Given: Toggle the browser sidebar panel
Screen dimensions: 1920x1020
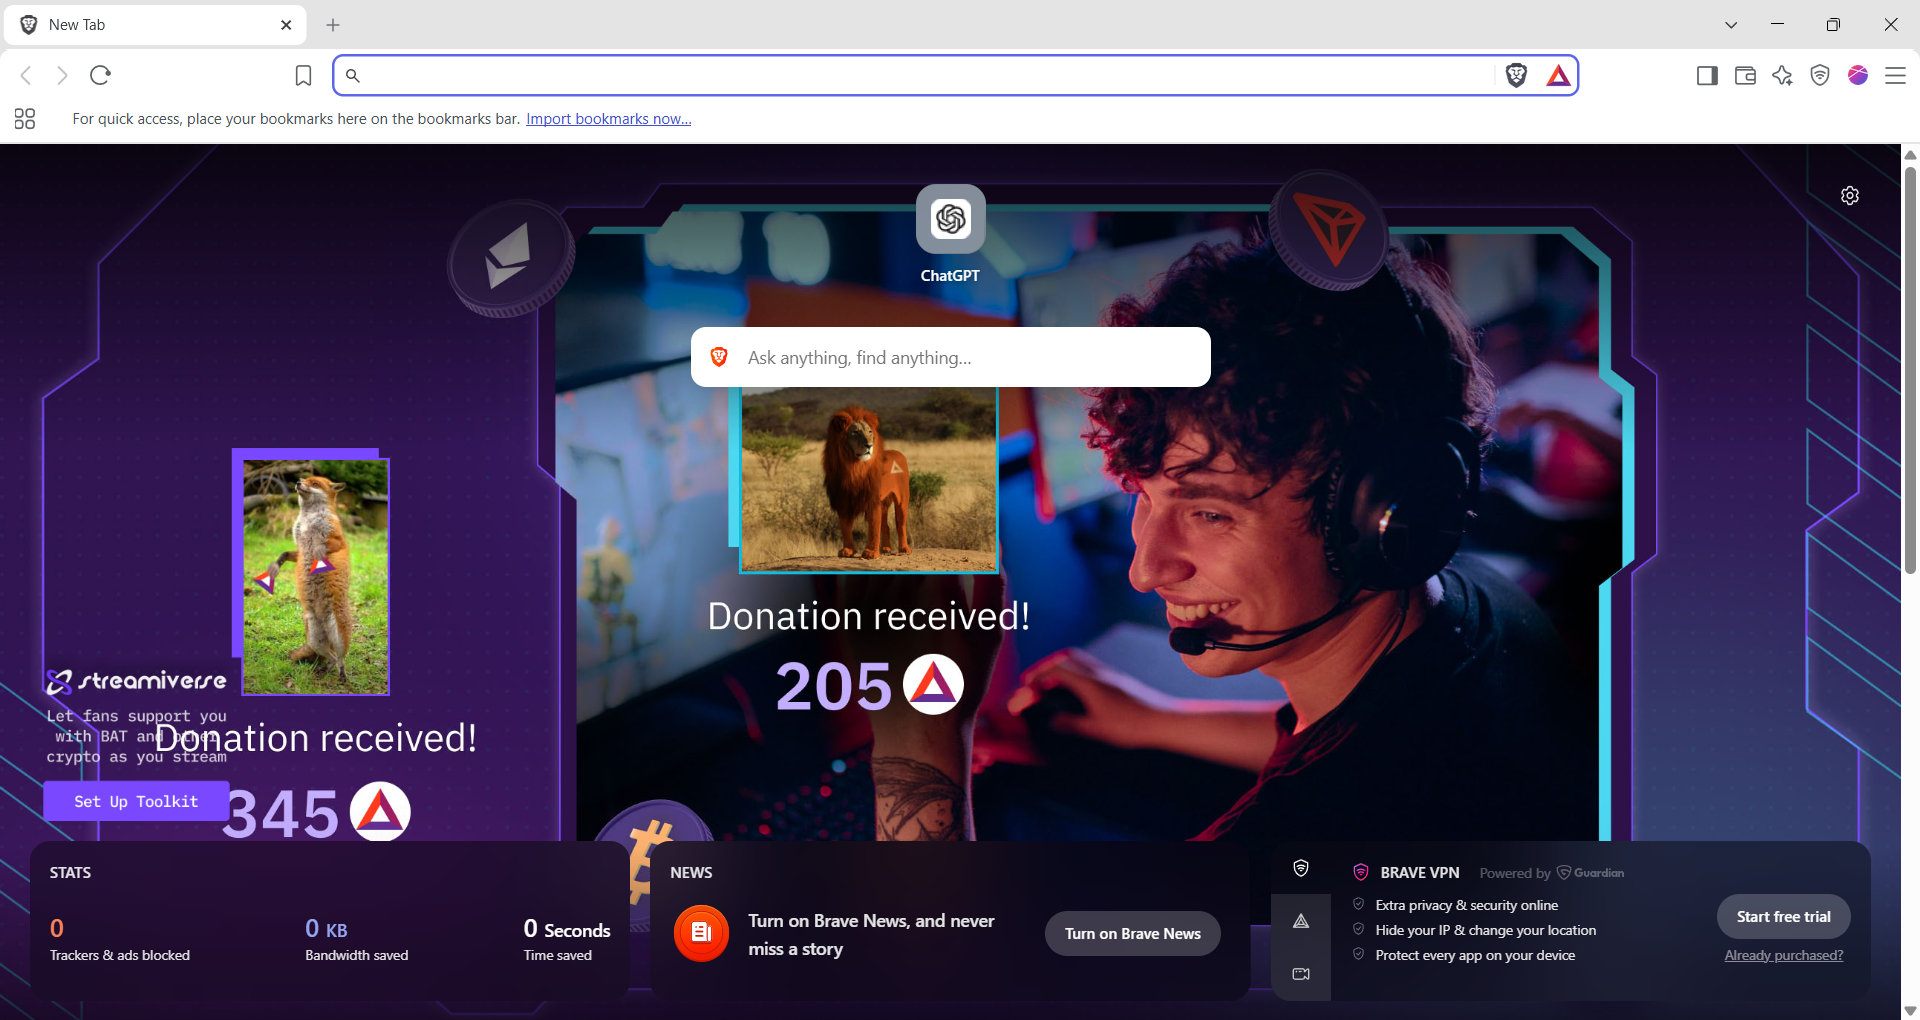Looking at the screenshot, I should tap(1707, 75).
